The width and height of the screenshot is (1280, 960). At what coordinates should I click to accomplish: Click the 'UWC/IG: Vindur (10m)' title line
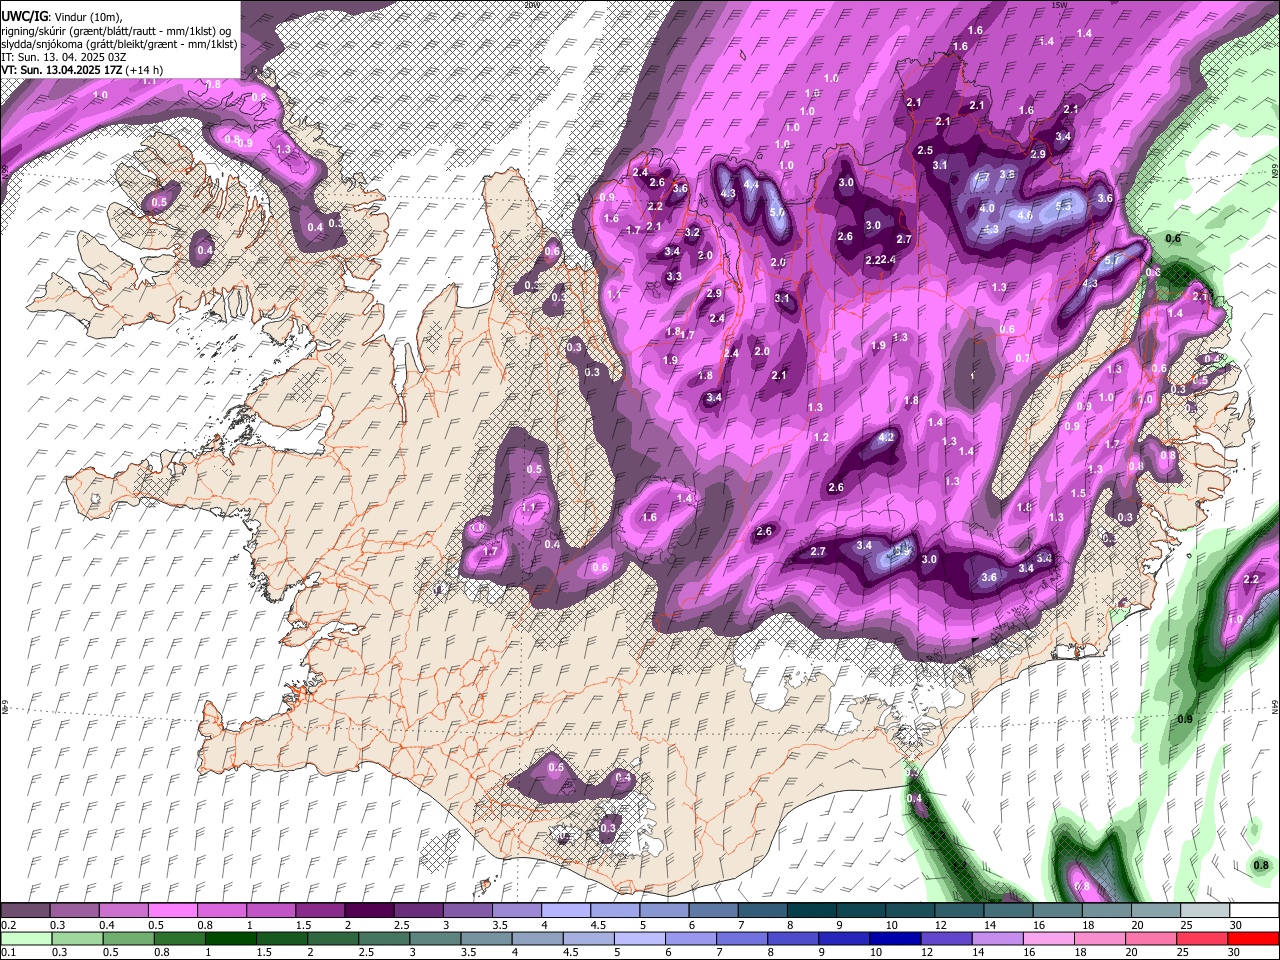(x=62, y=17)
